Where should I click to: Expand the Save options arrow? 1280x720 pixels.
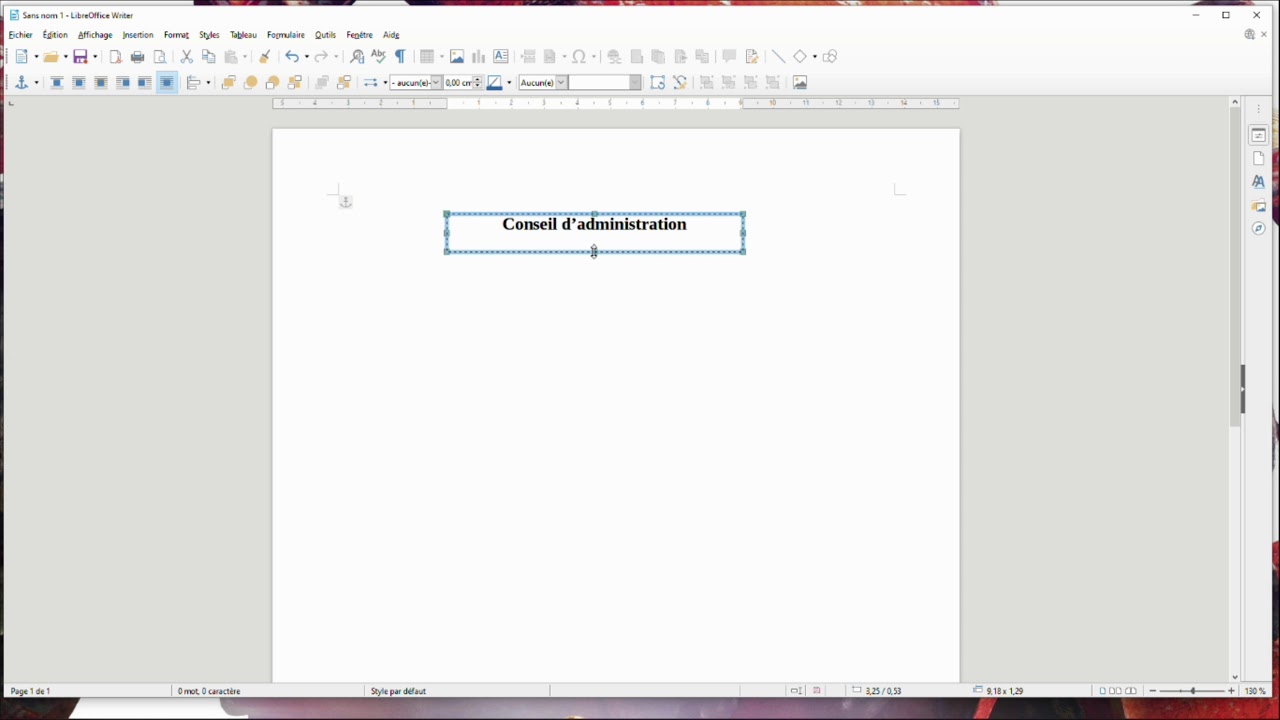pos(96,57)
